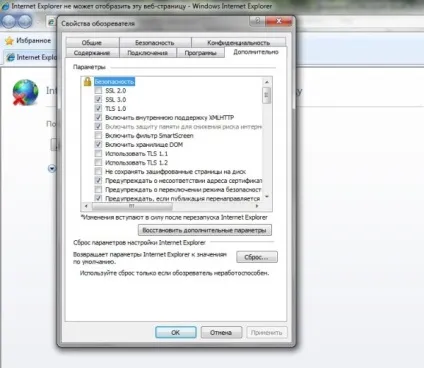Switch to the Содержание tab
This screenshot has height=368, width=424.
coord(92,53)
